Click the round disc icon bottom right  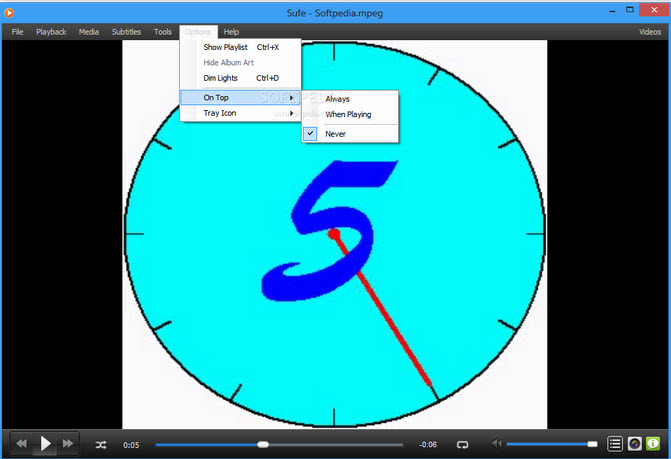[x=634, y=443]
